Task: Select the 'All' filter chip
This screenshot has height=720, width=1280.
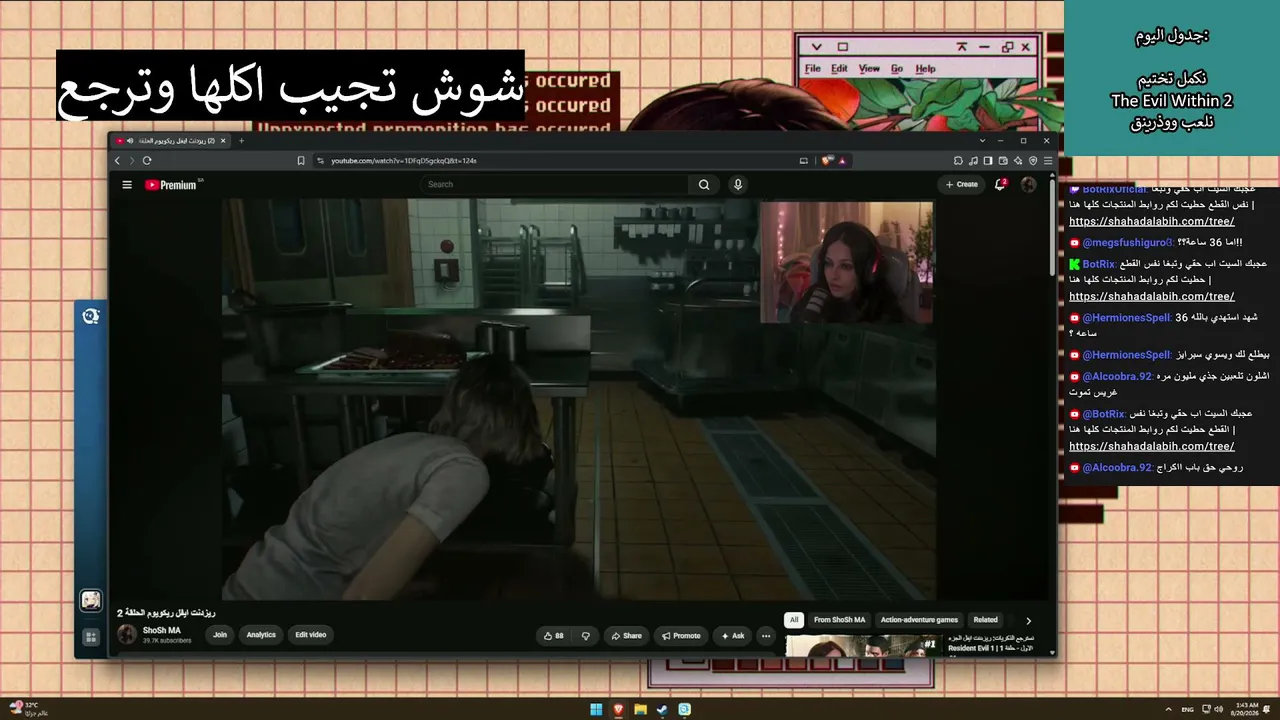Action: (x=794, y=620)
